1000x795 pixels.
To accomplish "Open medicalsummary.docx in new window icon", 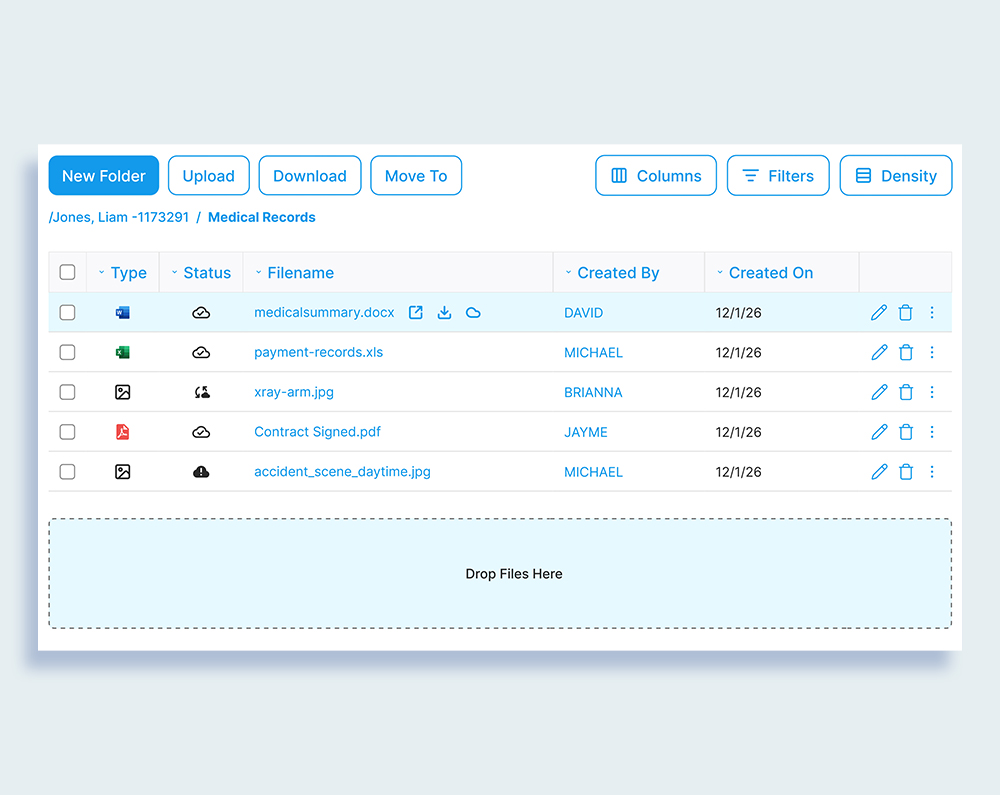I will [416, 313].
